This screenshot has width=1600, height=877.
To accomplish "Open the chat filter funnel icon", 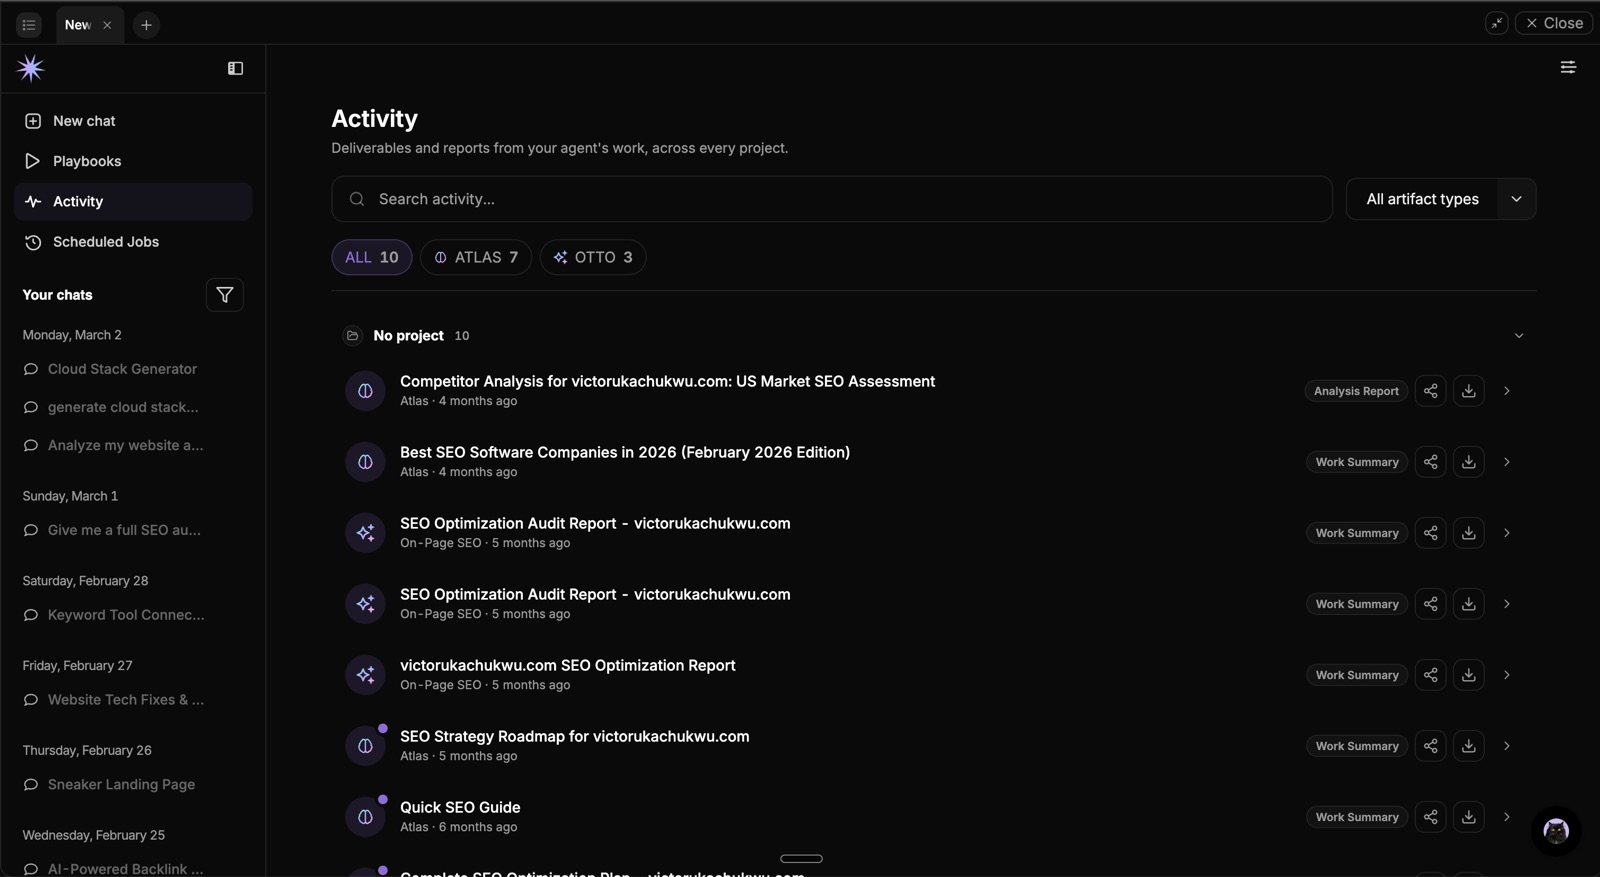I will pyautogui.click(x=225, y=295).
